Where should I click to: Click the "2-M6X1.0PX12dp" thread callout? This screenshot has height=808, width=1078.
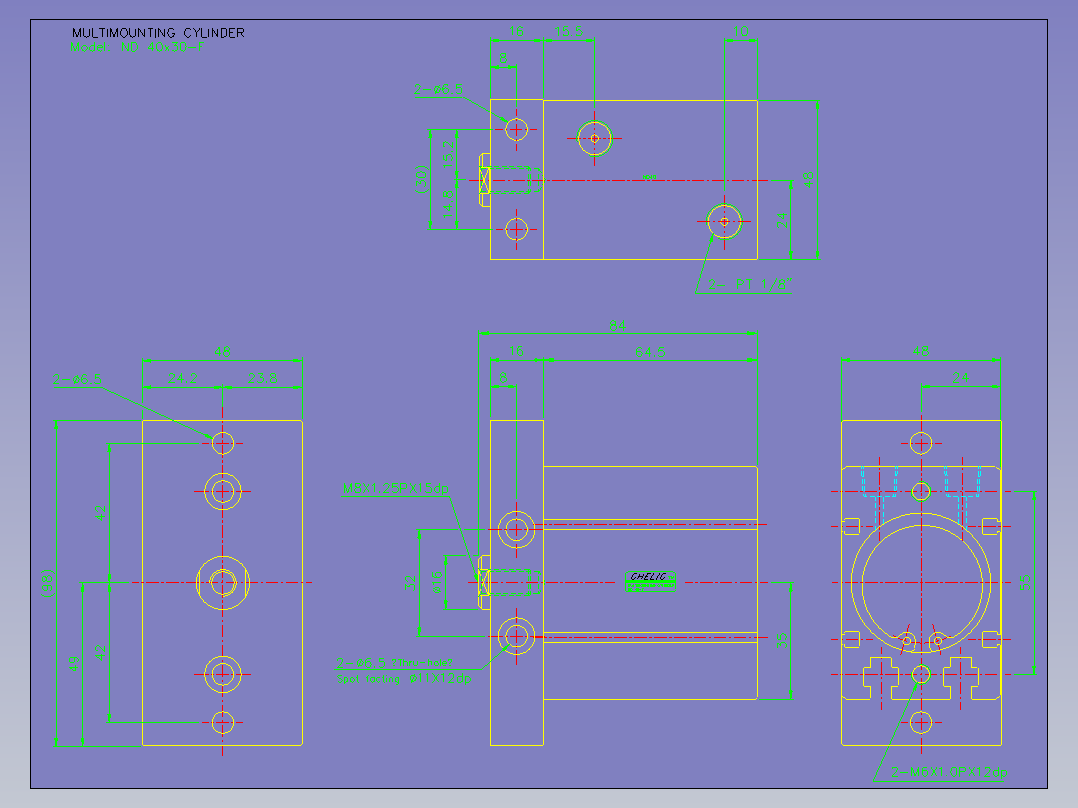pos(949,772)
